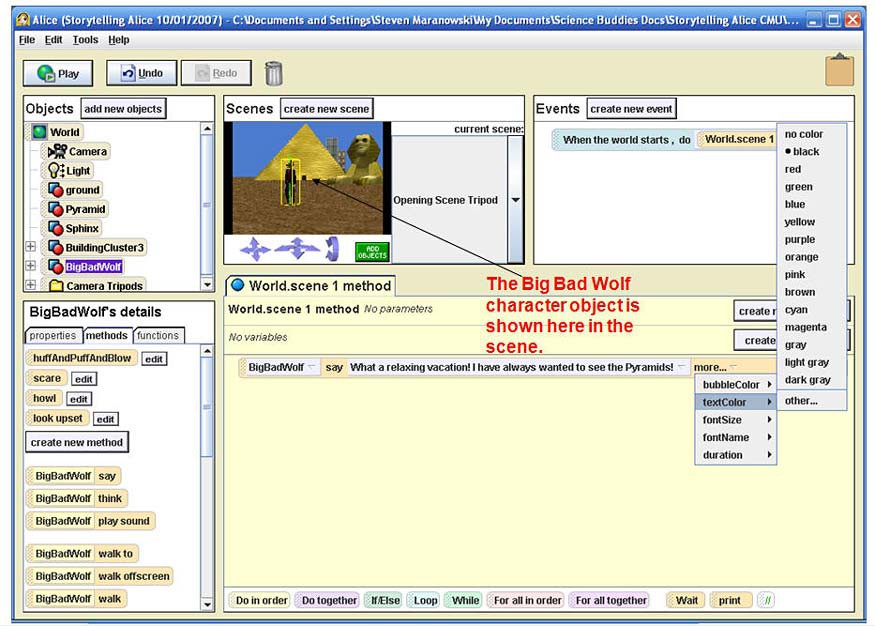
Task: Click create new method button
Action: (x=77, y=442)
